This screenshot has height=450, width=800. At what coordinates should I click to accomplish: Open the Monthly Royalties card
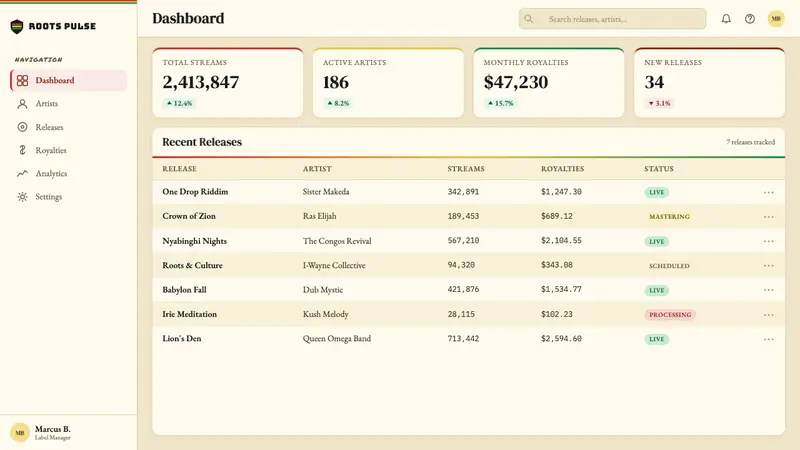click(x=549, y=83)
